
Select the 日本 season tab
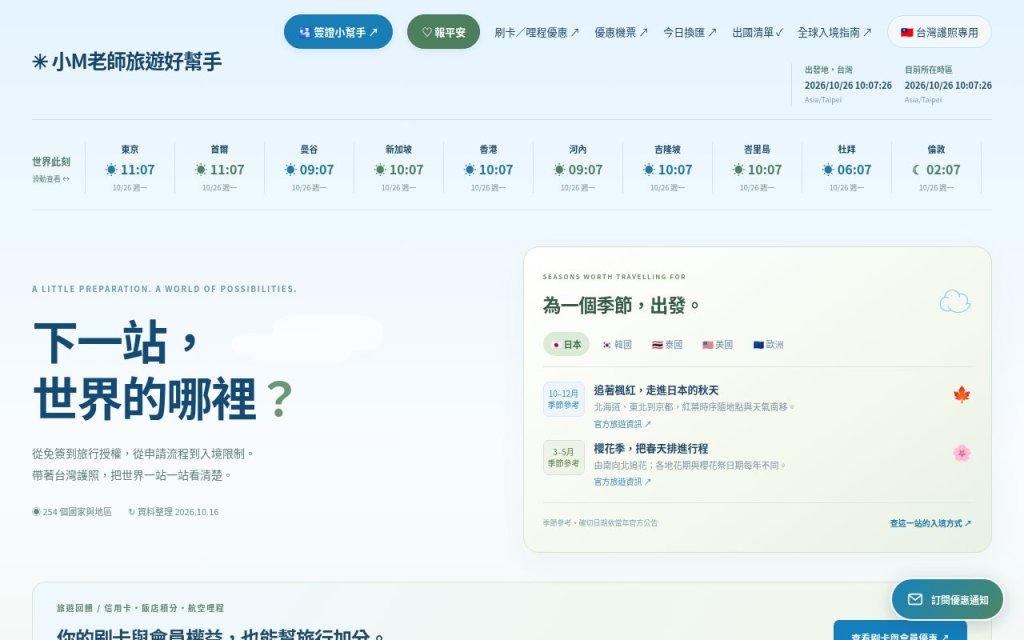pos(566,344)
